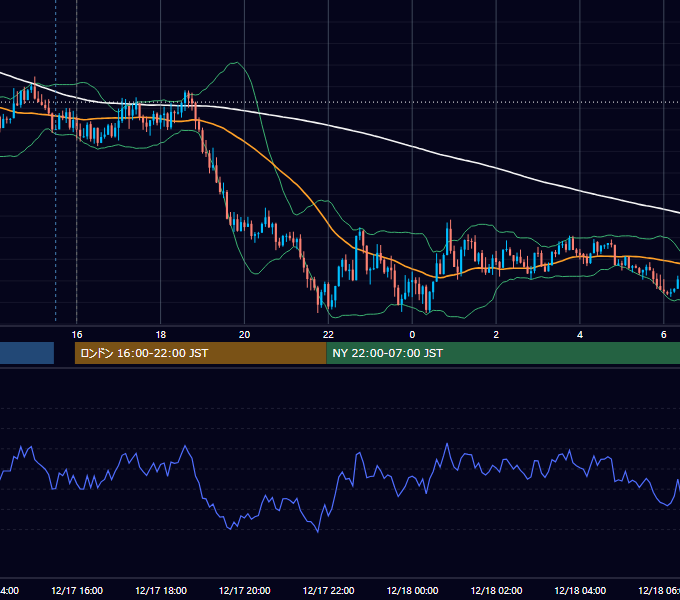Click the '22' hour axis label

click(328, 335)
